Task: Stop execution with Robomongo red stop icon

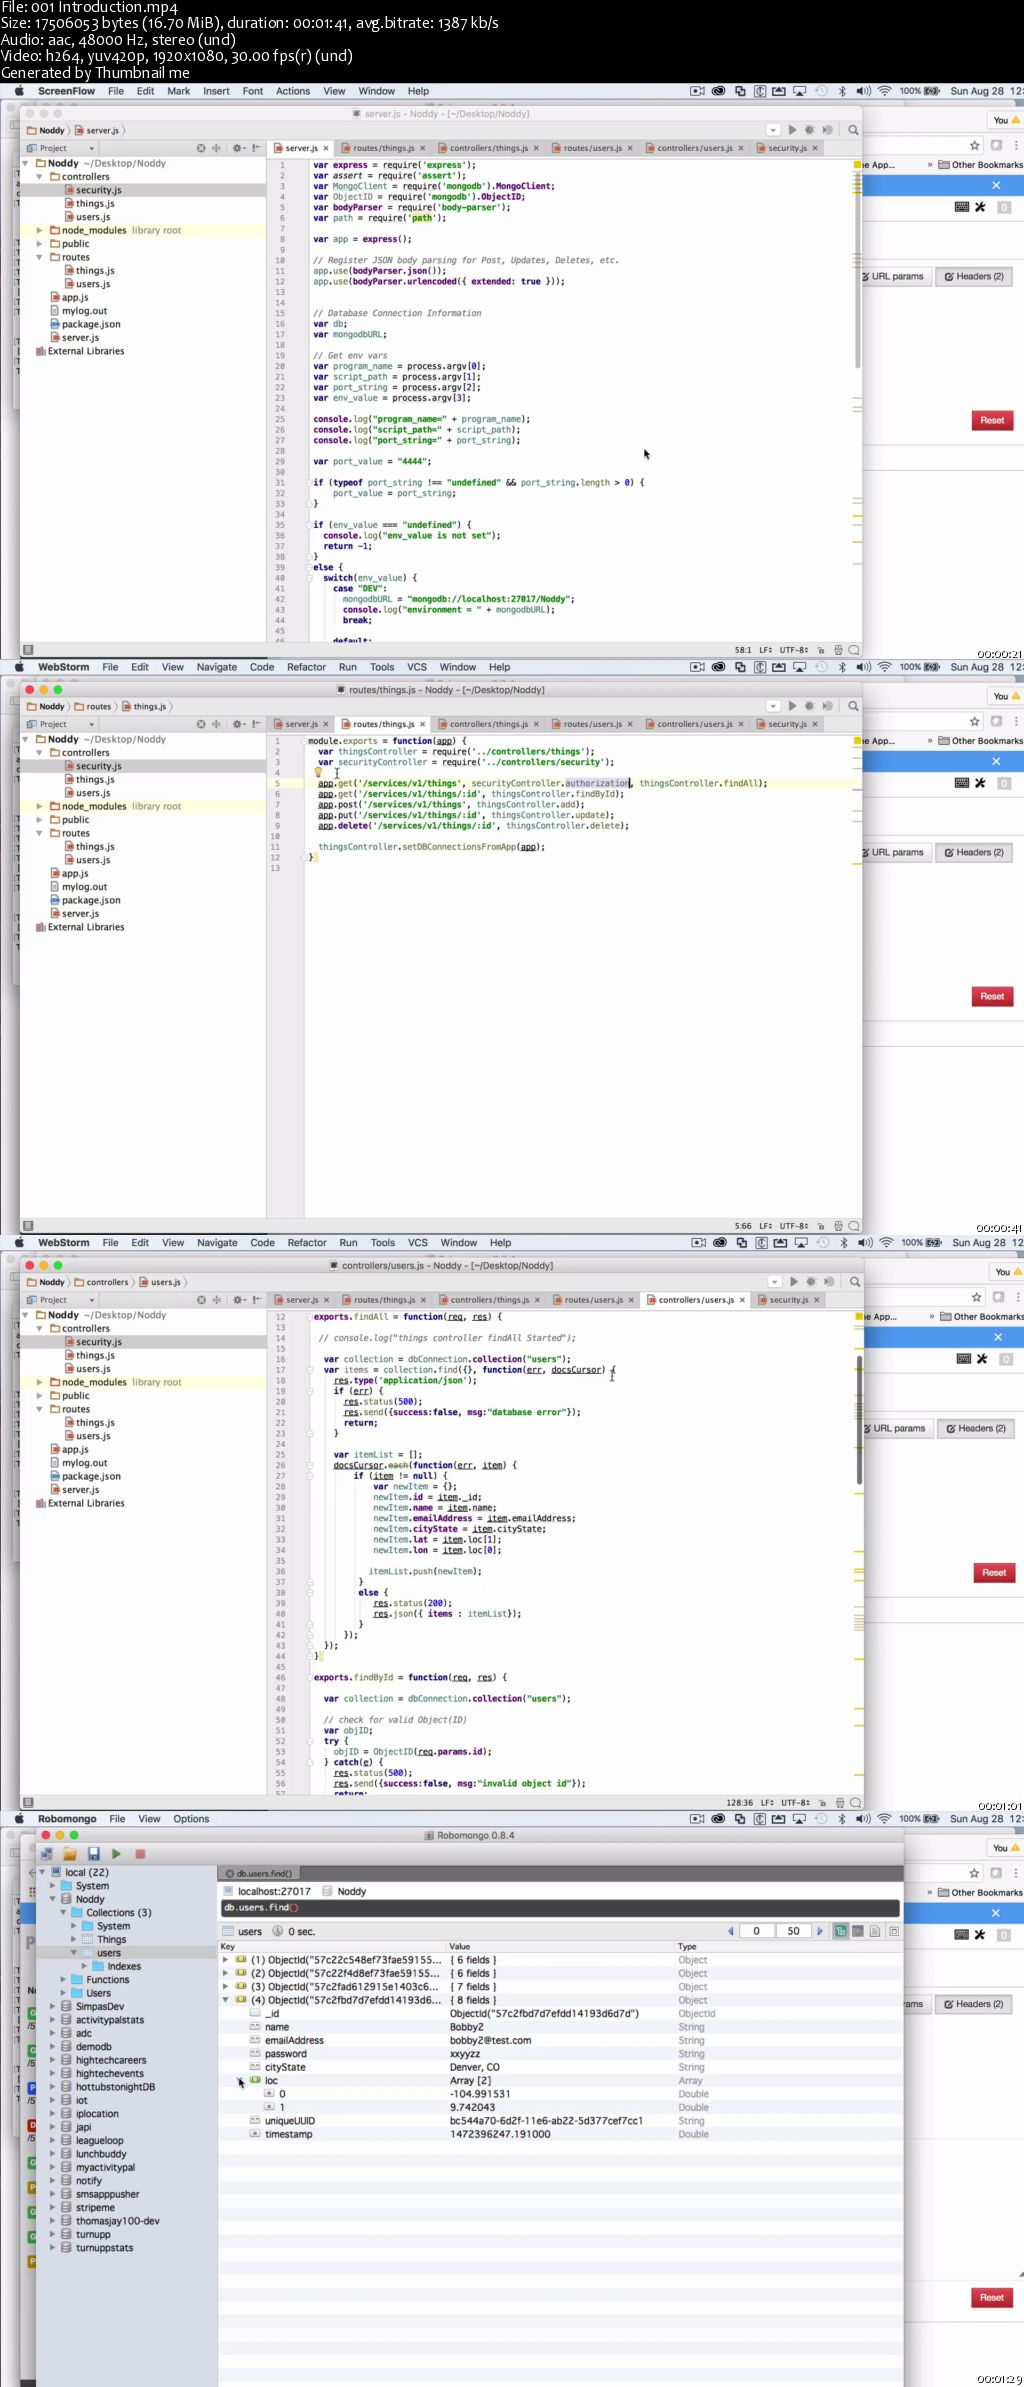Action: (140, 1853)
